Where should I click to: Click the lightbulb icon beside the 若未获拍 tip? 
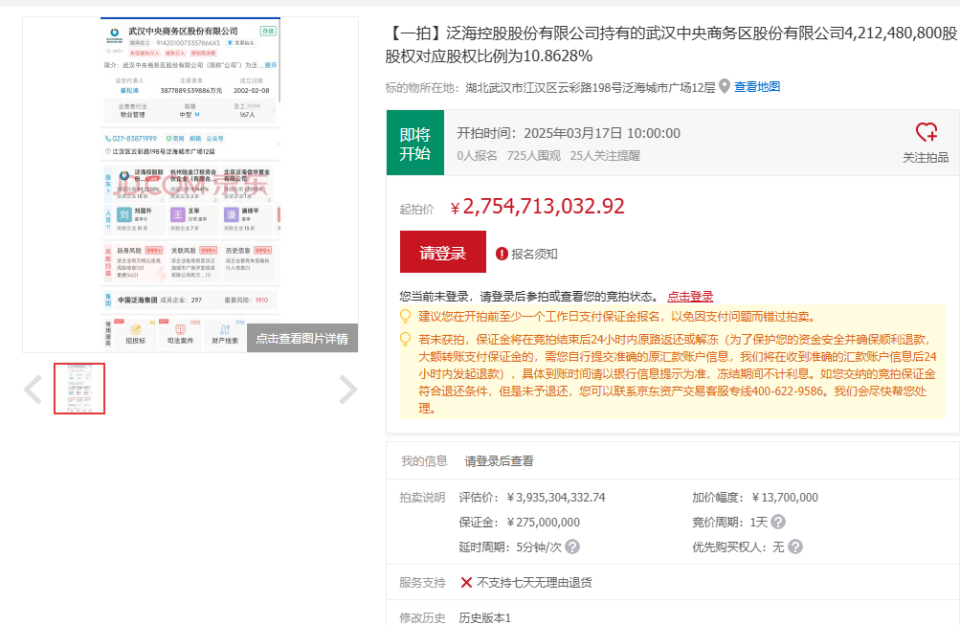pyautogui.click(x=405, y=339)
